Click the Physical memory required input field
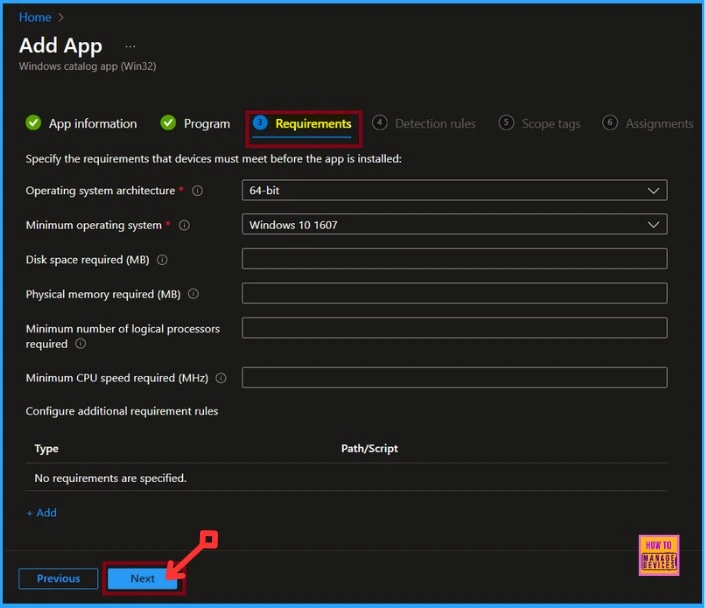 coord(455,294)
